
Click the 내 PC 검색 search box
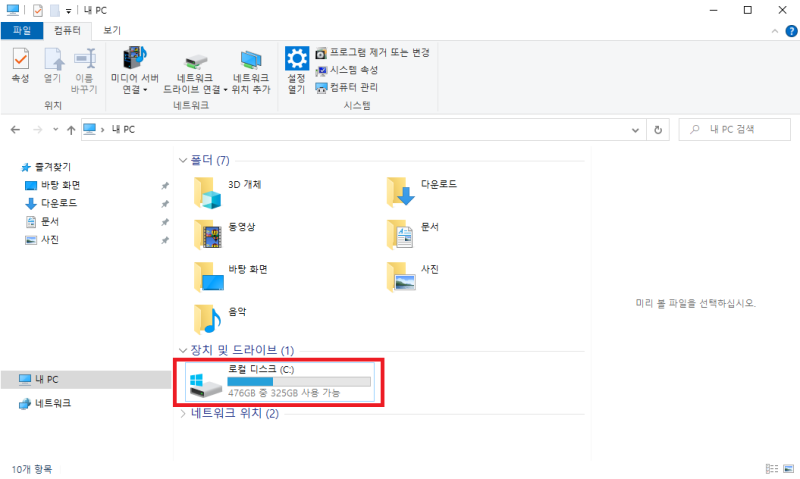pyautogui.click(x=734, y=130)
